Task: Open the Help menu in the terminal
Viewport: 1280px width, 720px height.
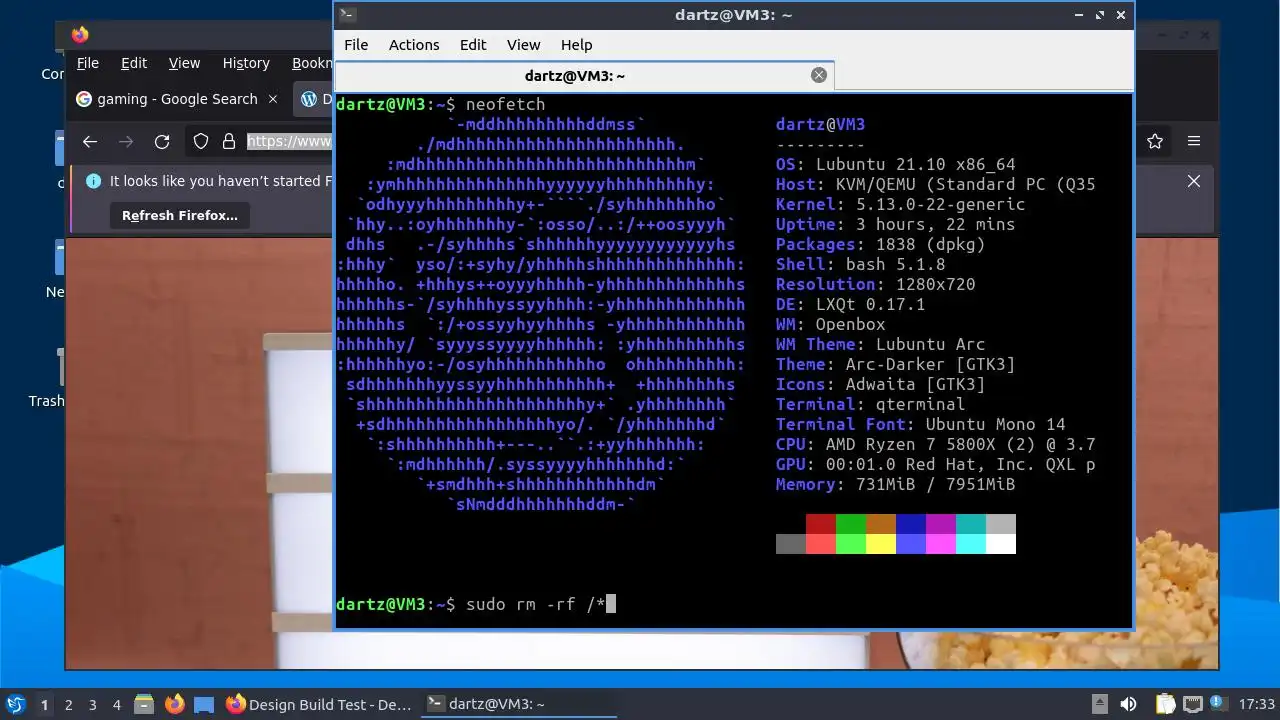Action: click(576, 45)
